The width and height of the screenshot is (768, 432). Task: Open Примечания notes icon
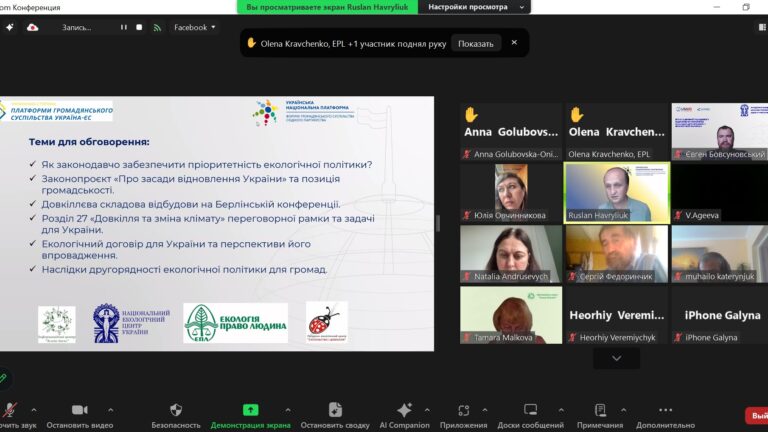600,410
